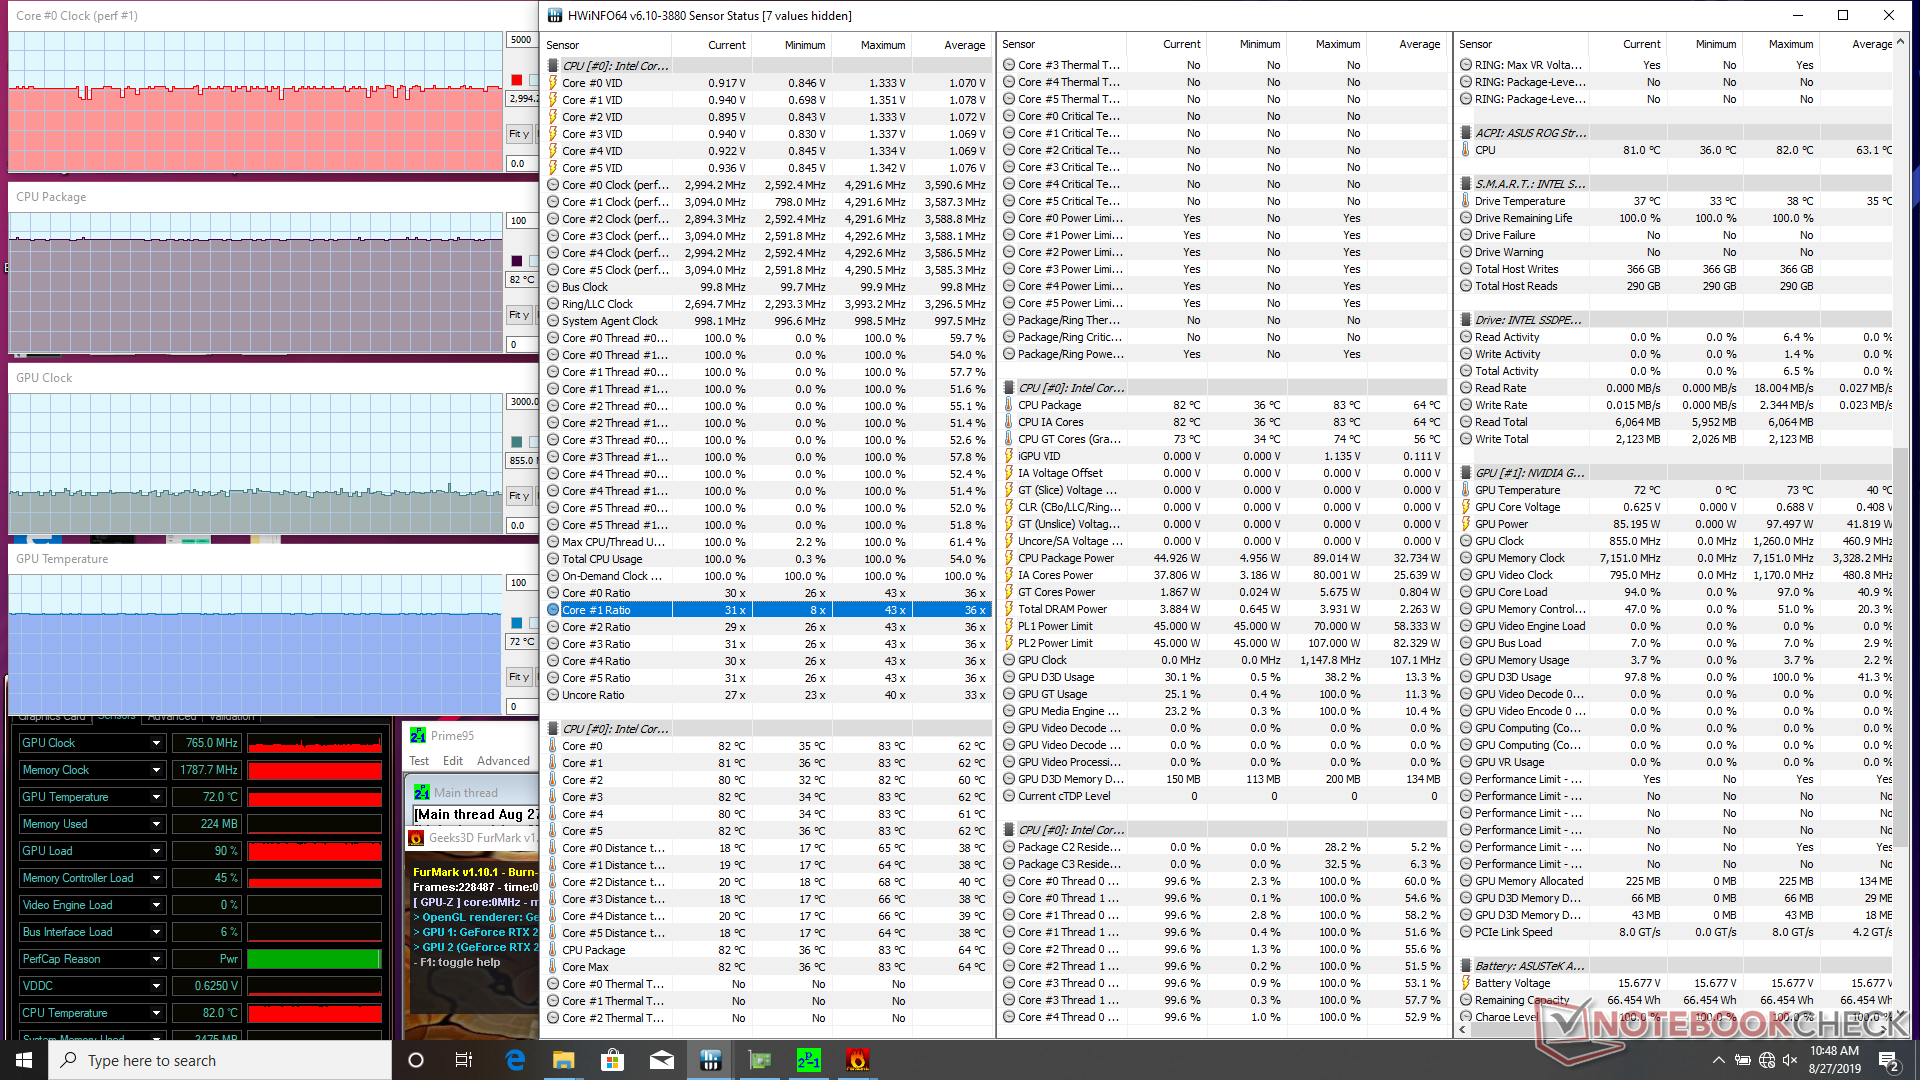The image size is (1920, 1080).
Task: Switch to the FurMark taskbar icon
Action: pyautogui.click(x=857, y=1060)
